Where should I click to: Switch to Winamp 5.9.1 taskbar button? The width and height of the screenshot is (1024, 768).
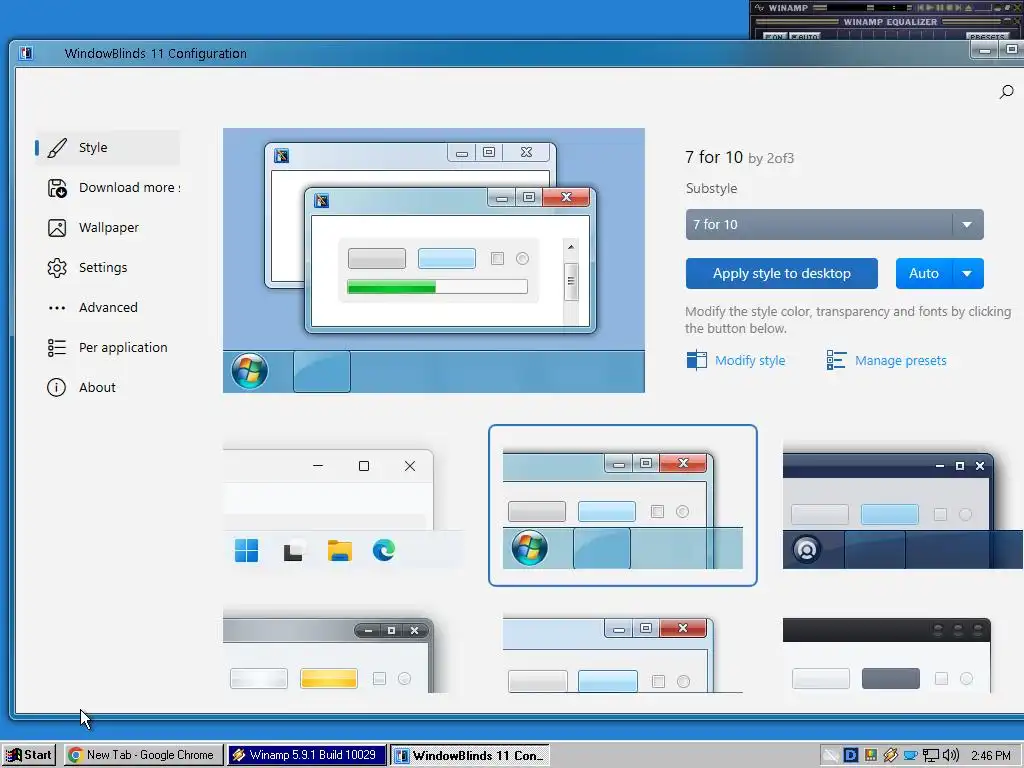click(307, 756)
